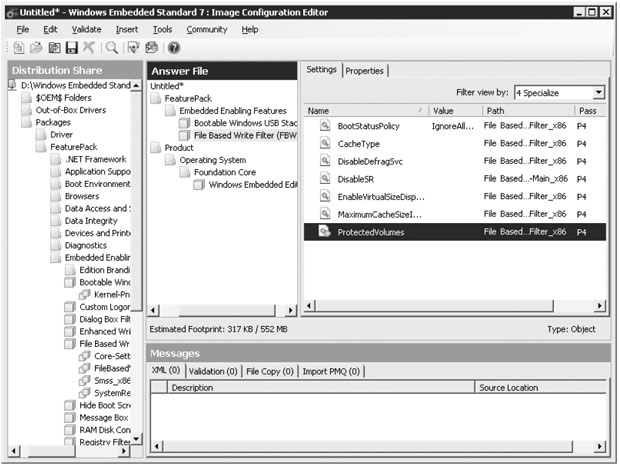This screenshot has width=620, height=467.
Task: Click the IgnoreAll value of BootStatusPolicy
Action: click(x=452, y=126)
